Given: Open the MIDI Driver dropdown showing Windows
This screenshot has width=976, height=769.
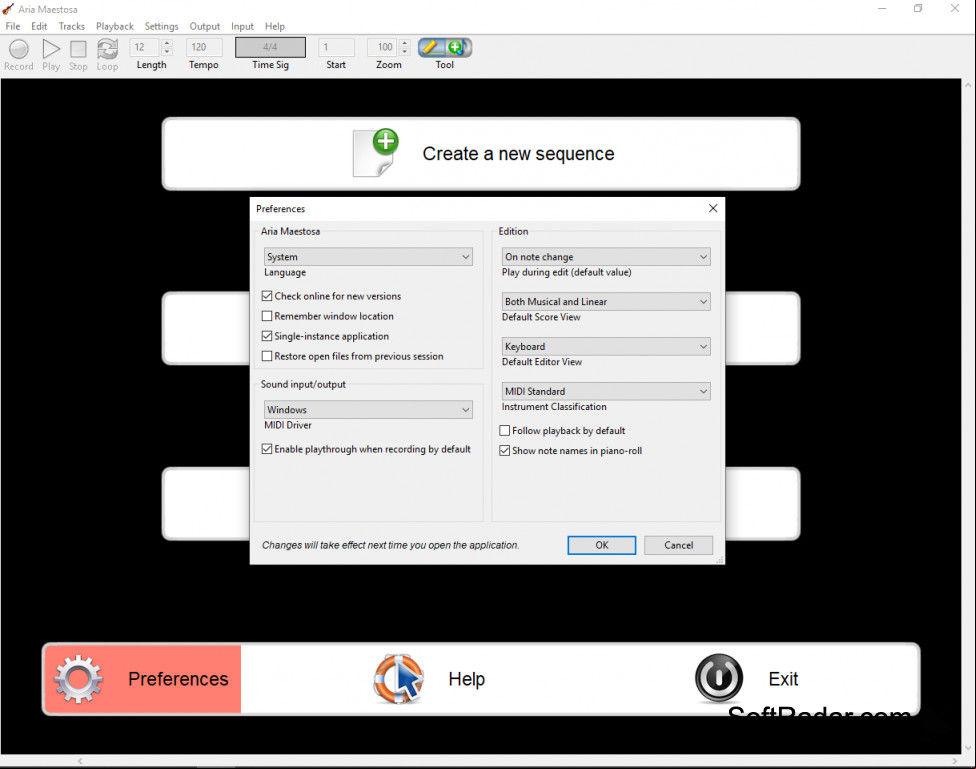Looking at the screenshot, I should pos(368,409).
